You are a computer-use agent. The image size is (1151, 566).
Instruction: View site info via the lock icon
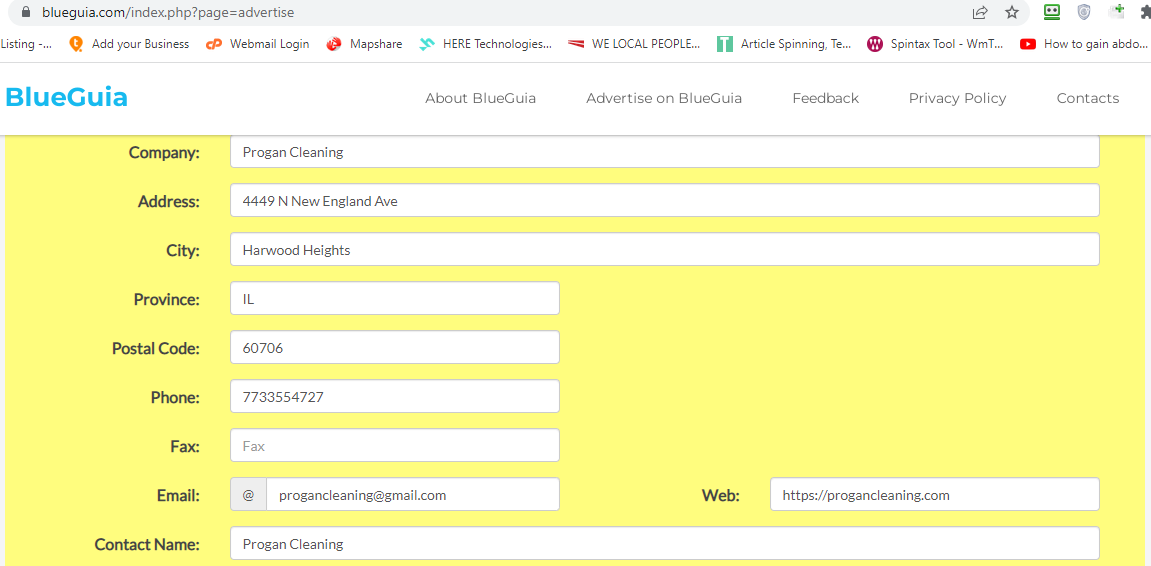pos(27,12)
